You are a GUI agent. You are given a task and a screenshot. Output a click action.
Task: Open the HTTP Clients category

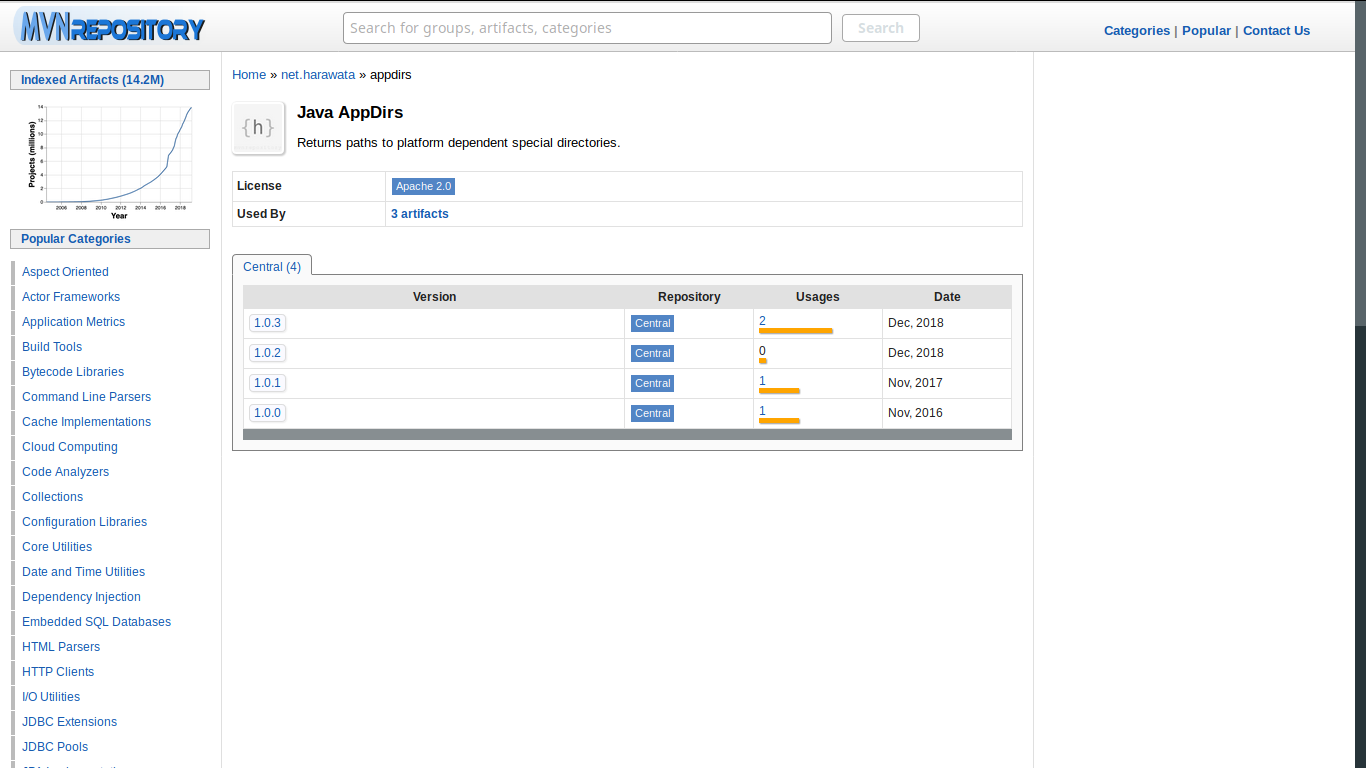click(x=58, y=672)
